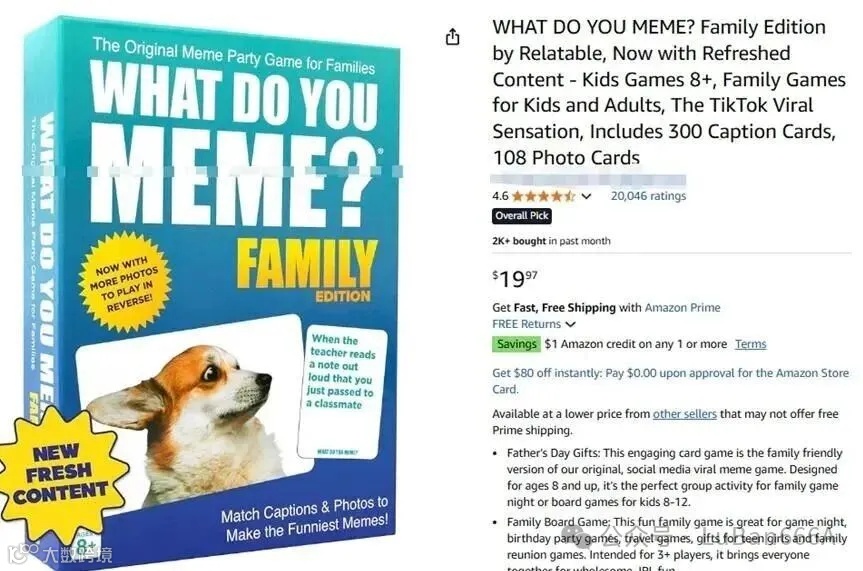This screenshot has height=571, width=863.
Task: Open the star rating breakdown chevron
Action: pyautogui.click(x=586, y=196)
